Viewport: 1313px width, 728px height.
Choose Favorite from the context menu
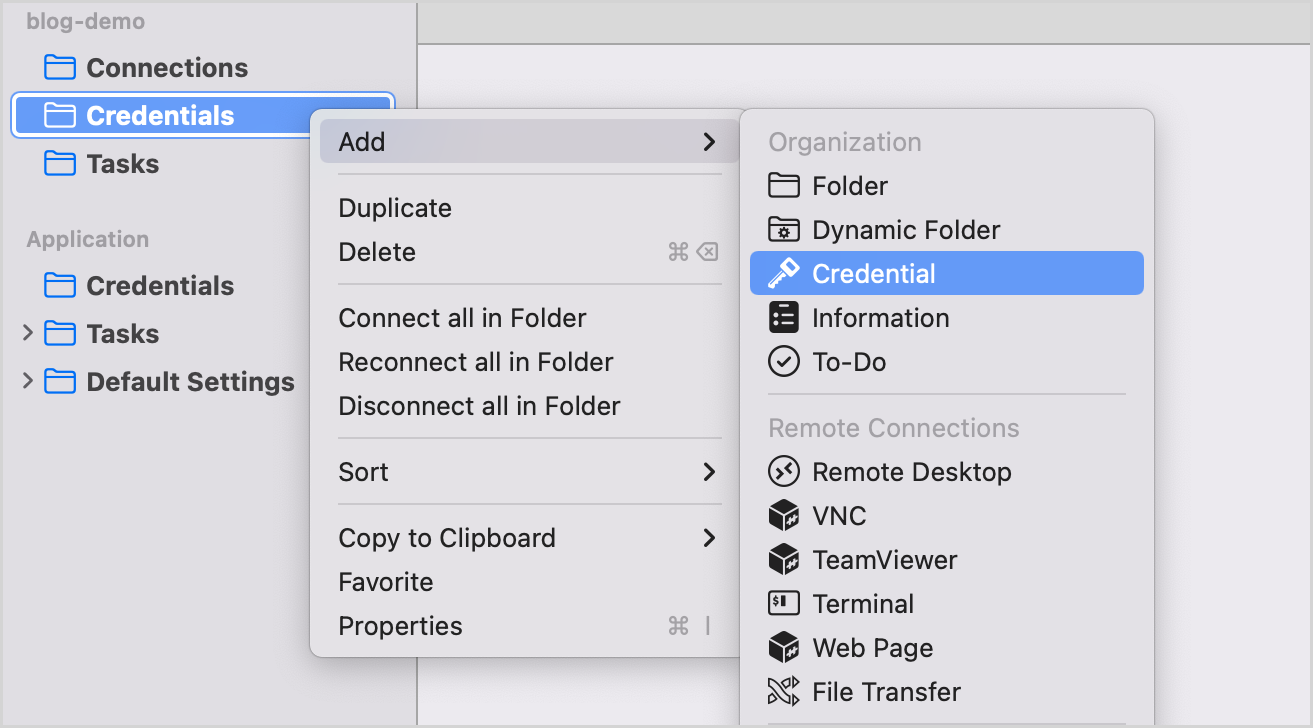(530, 582)
